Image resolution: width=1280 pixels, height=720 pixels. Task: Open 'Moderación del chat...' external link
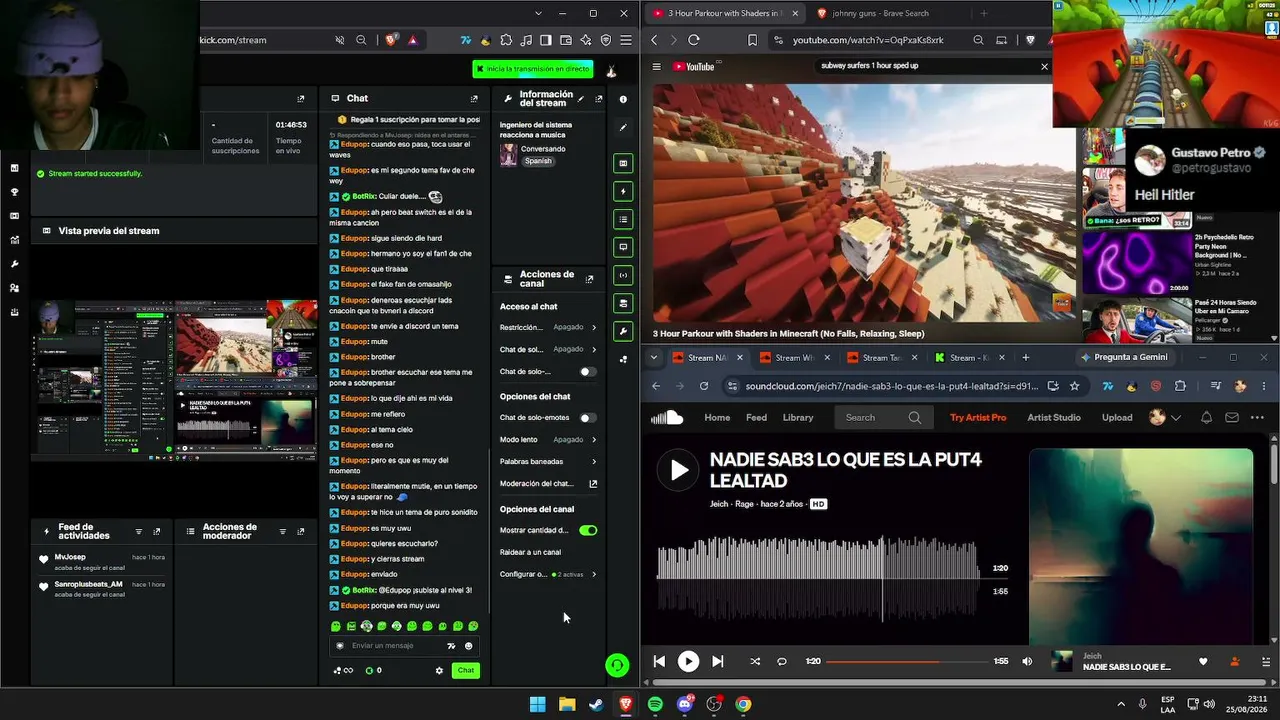tap(593, 484)
